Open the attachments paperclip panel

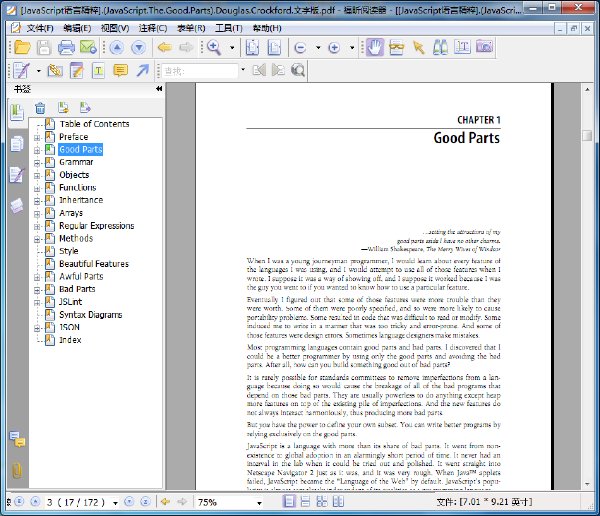coord(17,470)
